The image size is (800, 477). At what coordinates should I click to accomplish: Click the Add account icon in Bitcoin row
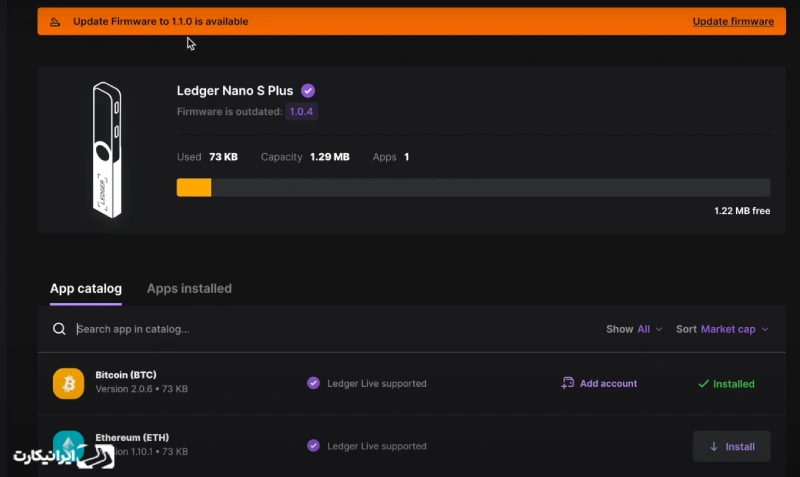[x=567, y=383]
